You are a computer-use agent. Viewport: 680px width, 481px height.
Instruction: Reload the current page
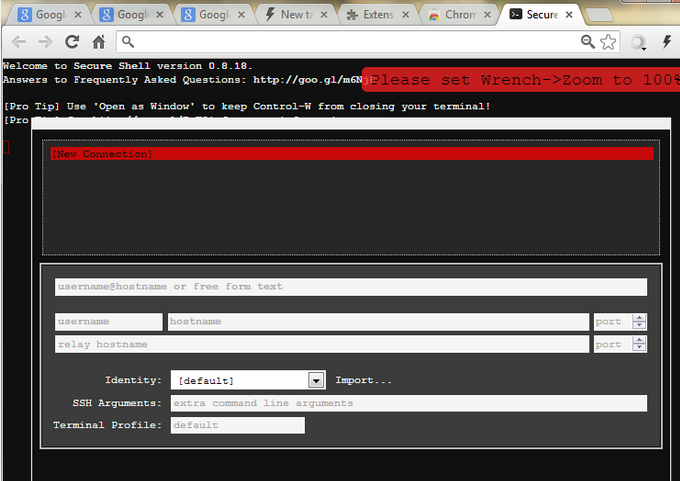point(72,42)
